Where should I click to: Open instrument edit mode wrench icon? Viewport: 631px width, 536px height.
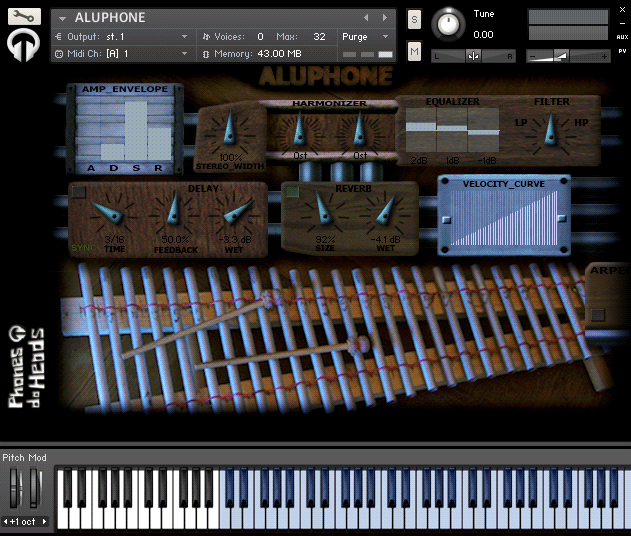click(x=24, y=16)
